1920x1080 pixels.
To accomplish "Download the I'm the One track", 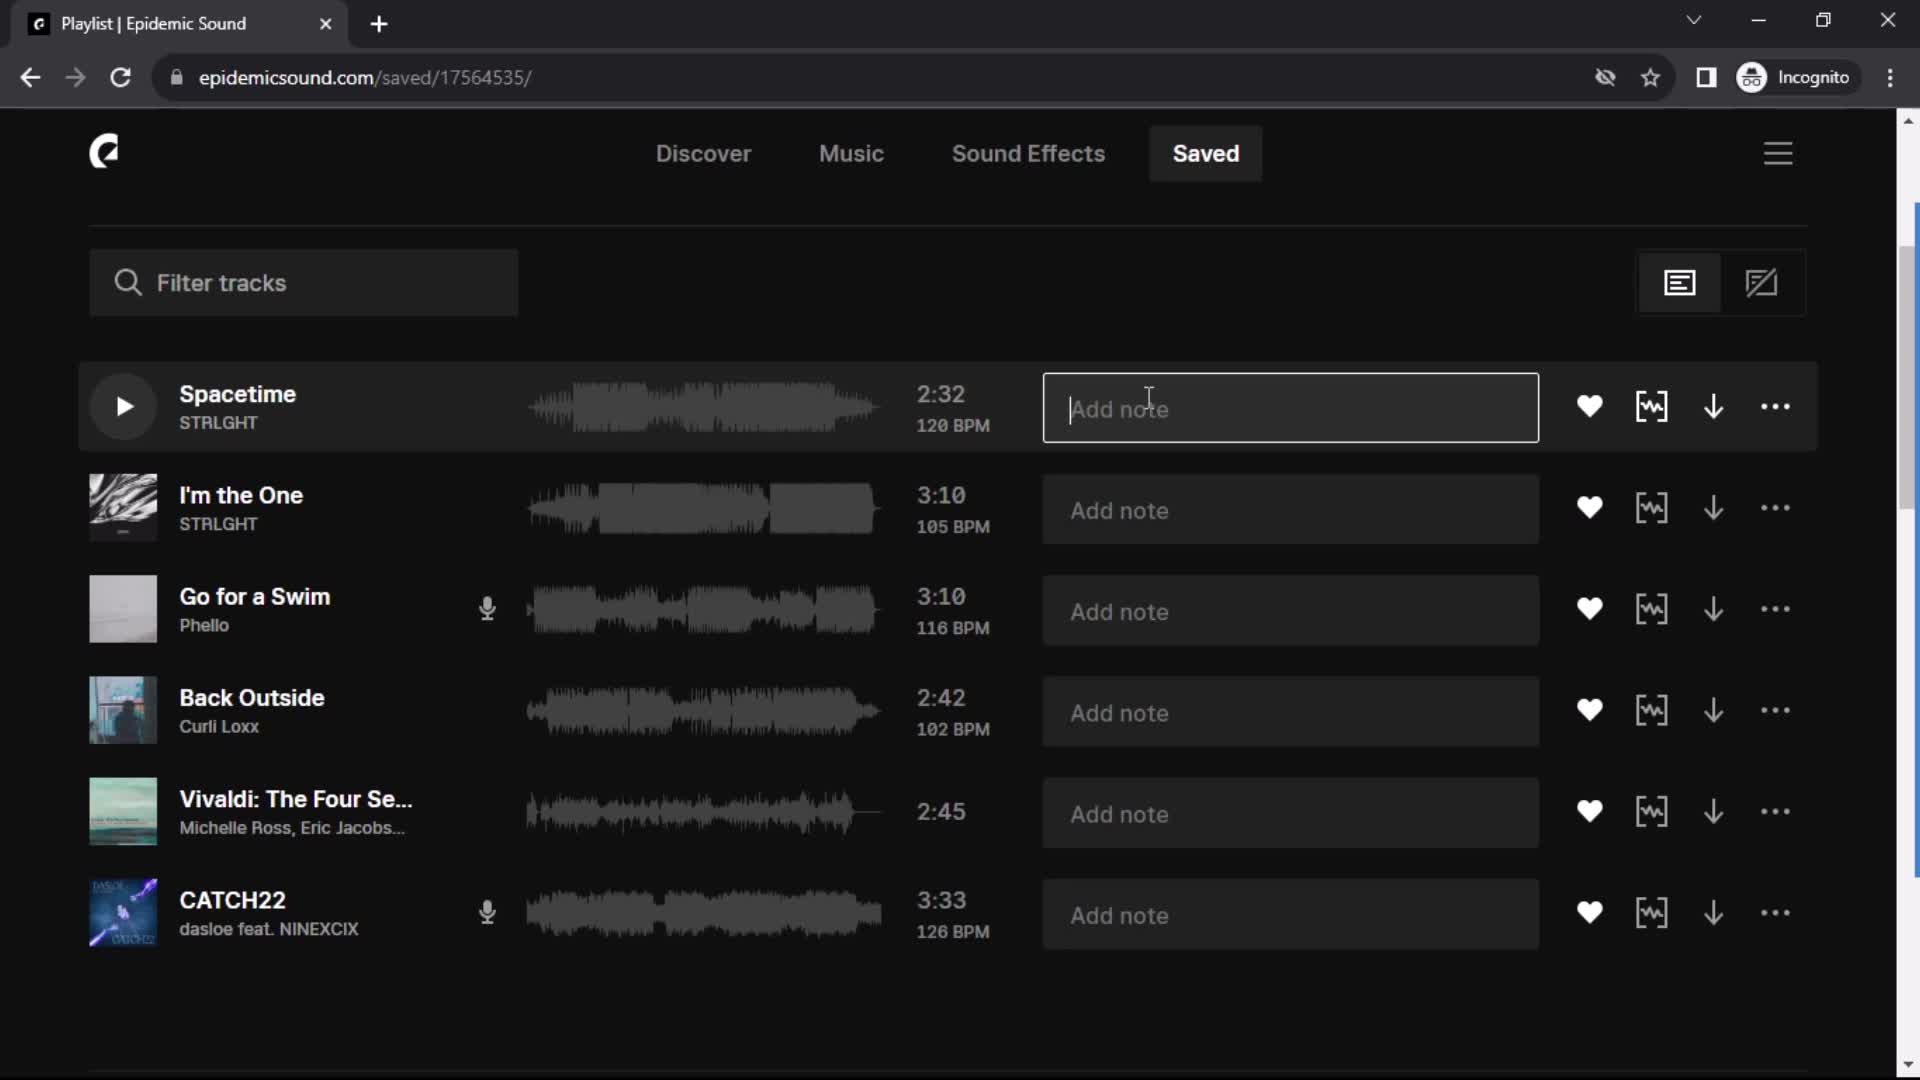I will (x=1713, y=508).
